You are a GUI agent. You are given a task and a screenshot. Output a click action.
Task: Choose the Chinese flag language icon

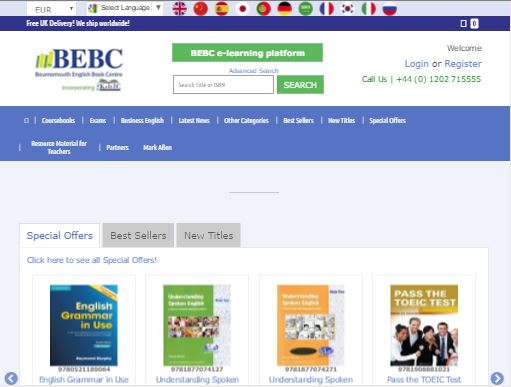[200, 9]
